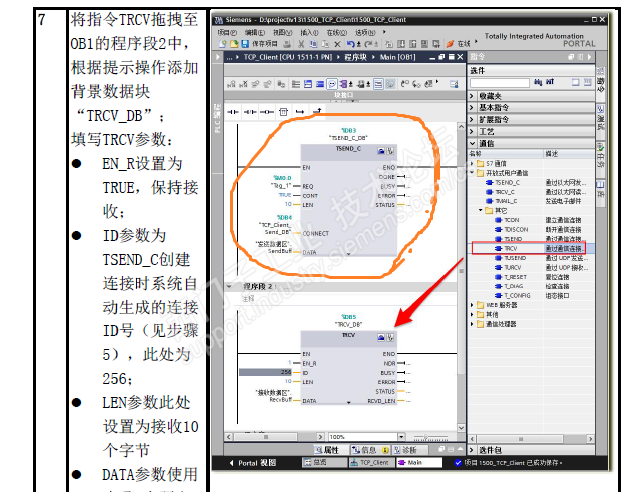Insert normally open contact from LAD toolbar

pyautogui.click(x=233, y=112)
